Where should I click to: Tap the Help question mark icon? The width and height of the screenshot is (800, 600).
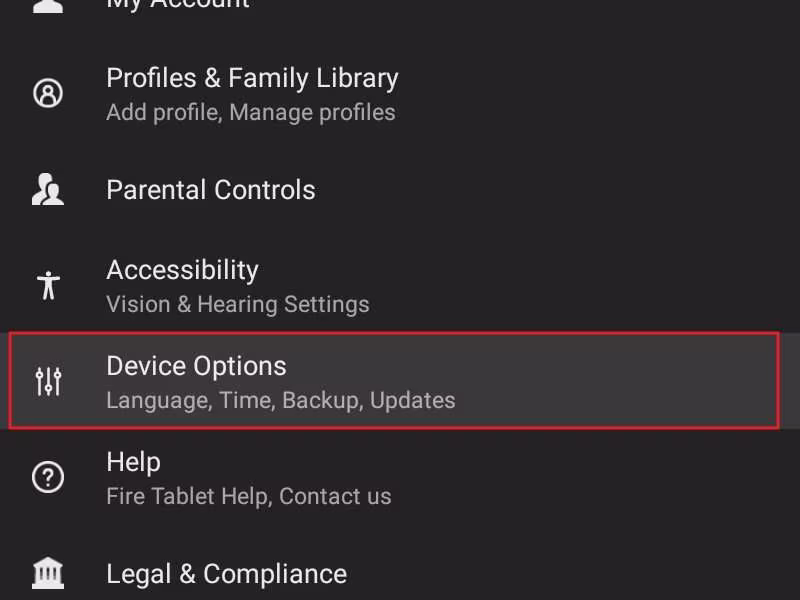tap(48, 478)
